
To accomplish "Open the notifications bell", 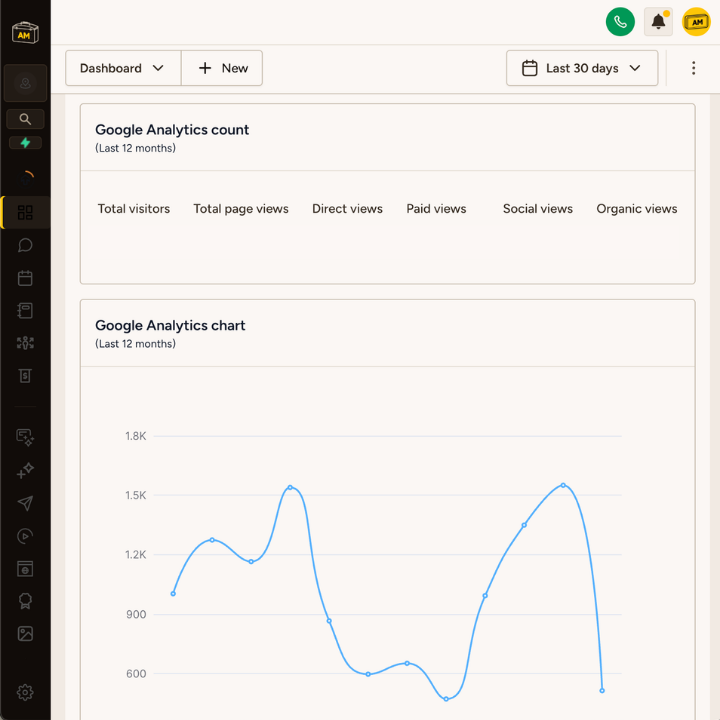I will (658, 22).
